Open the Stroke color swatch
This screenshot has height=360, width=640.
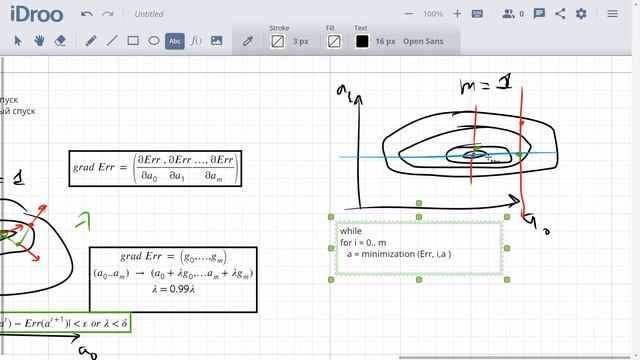(278, 41)
